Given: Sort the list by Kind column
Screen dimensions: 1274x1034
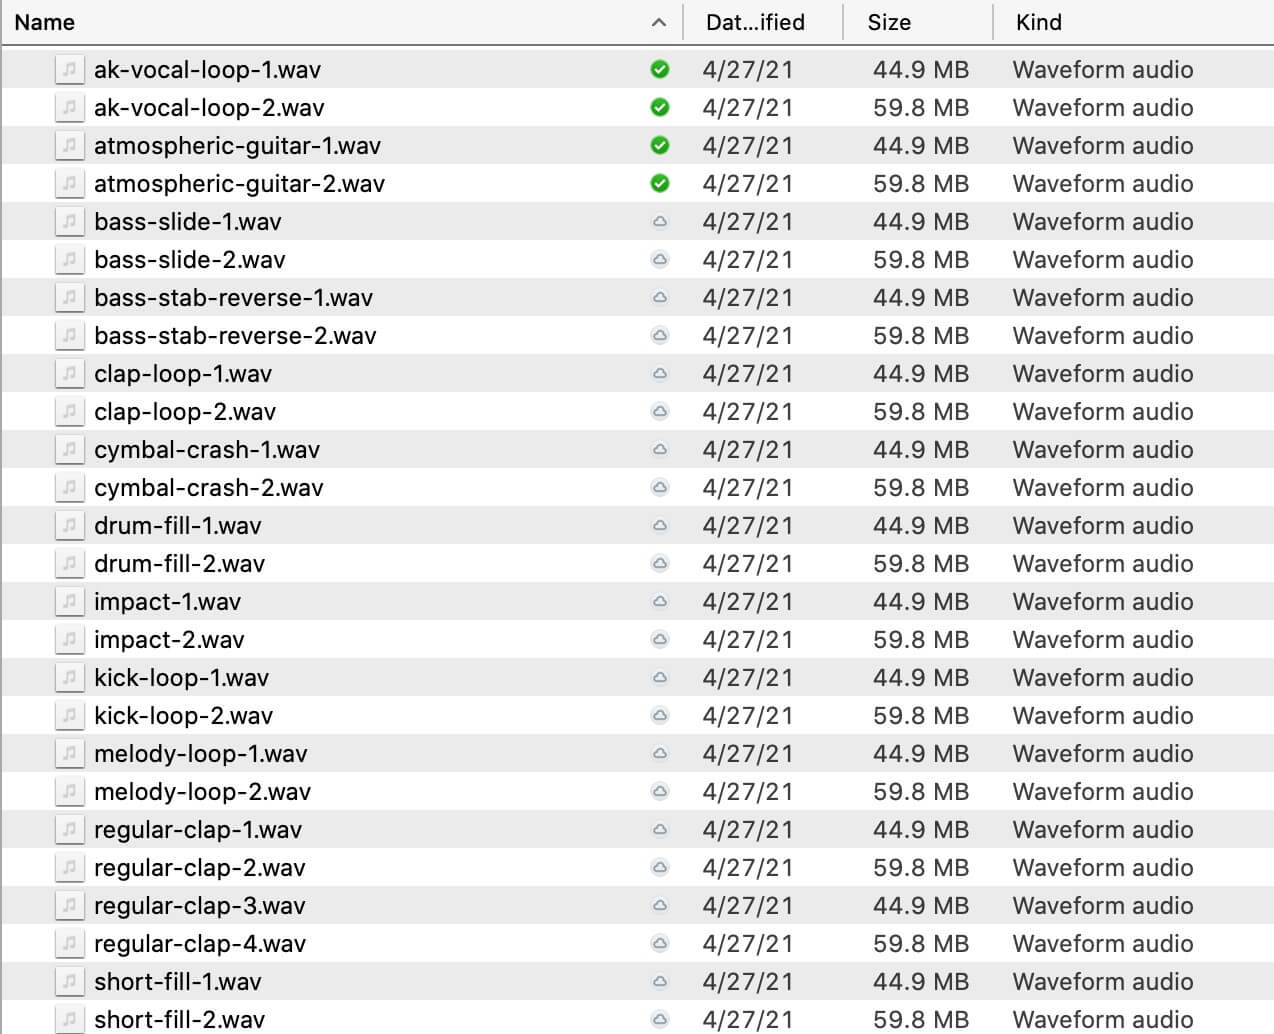Looking at the screenshot, I should tap(1038, 23).
